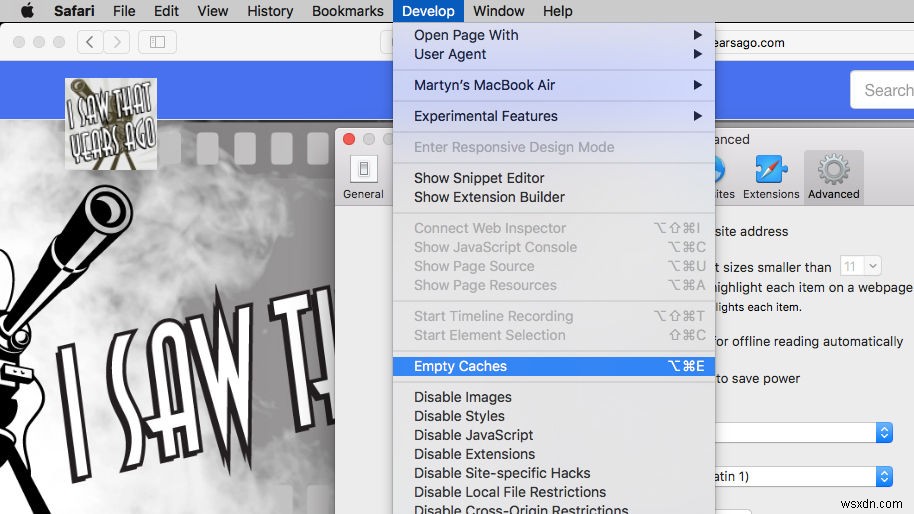Open the Edit menu
The image size is (914, 514).
[x=166, y=11]
